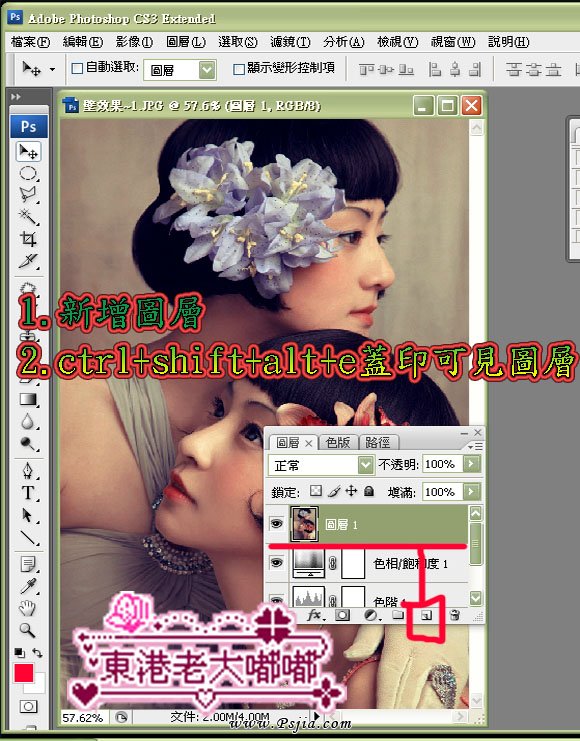Screen dimensions: 580x741
Task: Click the delete layer trash icon
Action: pyautogui.click(x=455, y=615)
